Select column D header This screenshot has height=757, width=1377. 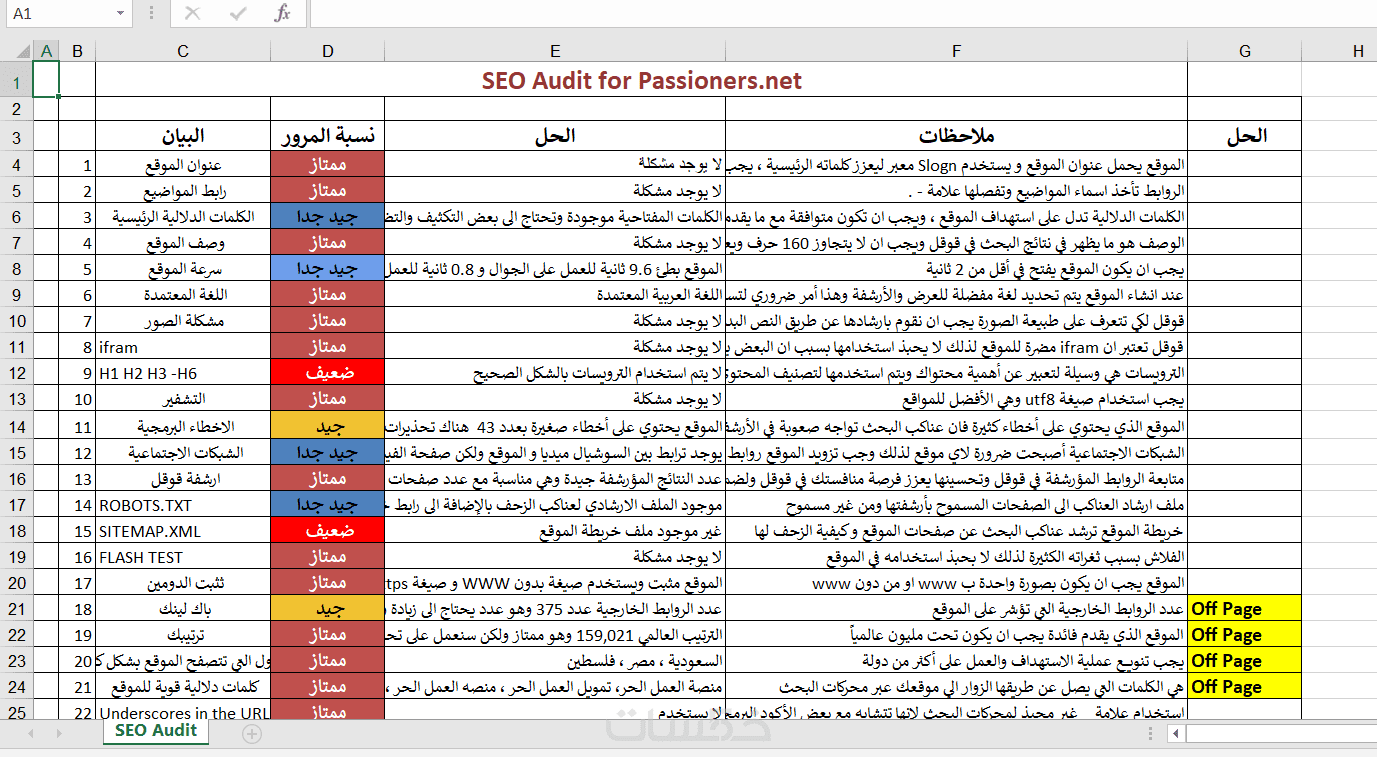pyautogui.click(x=327, y=51)
